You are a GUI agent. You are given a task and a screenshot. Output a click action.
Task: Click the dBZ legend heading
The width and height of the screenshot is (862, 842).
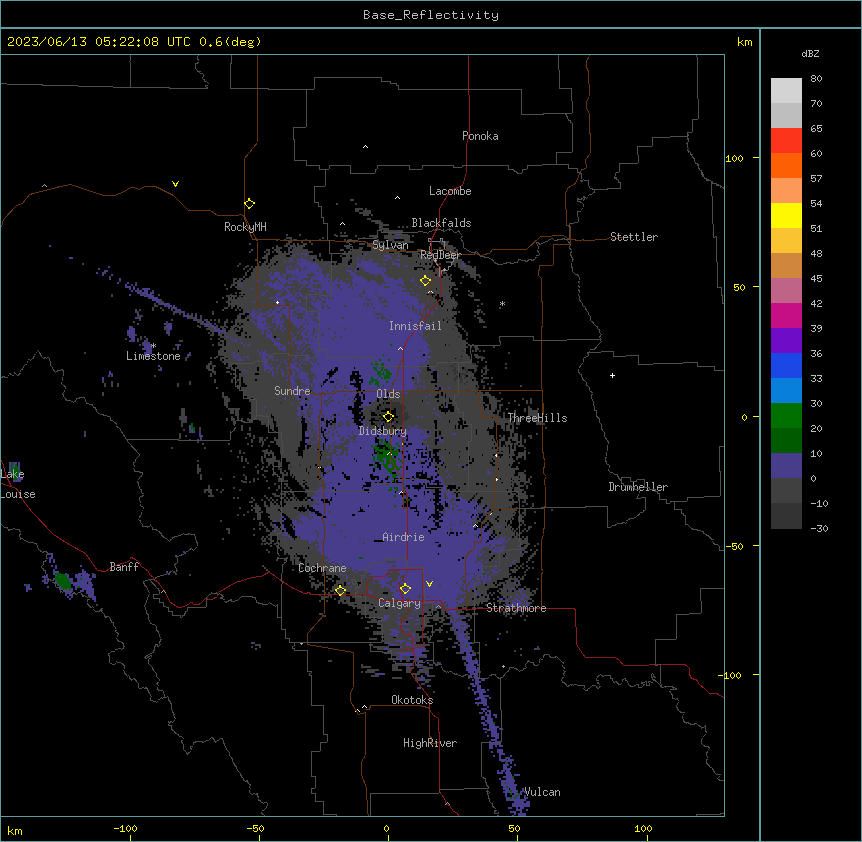click(810, 53)
